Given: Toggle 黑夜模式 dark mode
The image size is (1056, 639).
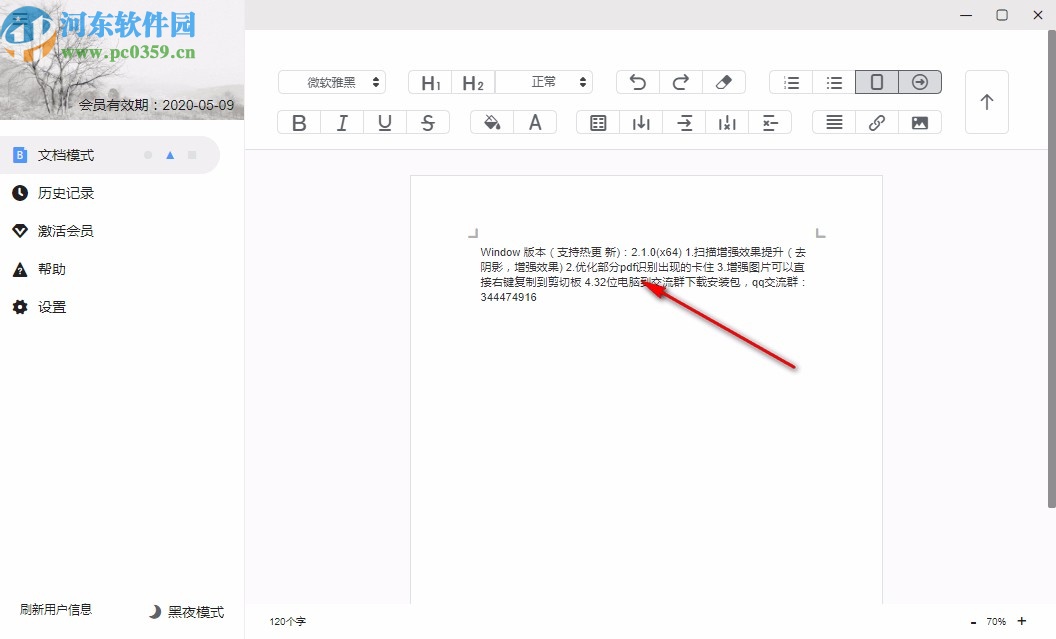Looking at the screenshot, I should click(187, 611).
